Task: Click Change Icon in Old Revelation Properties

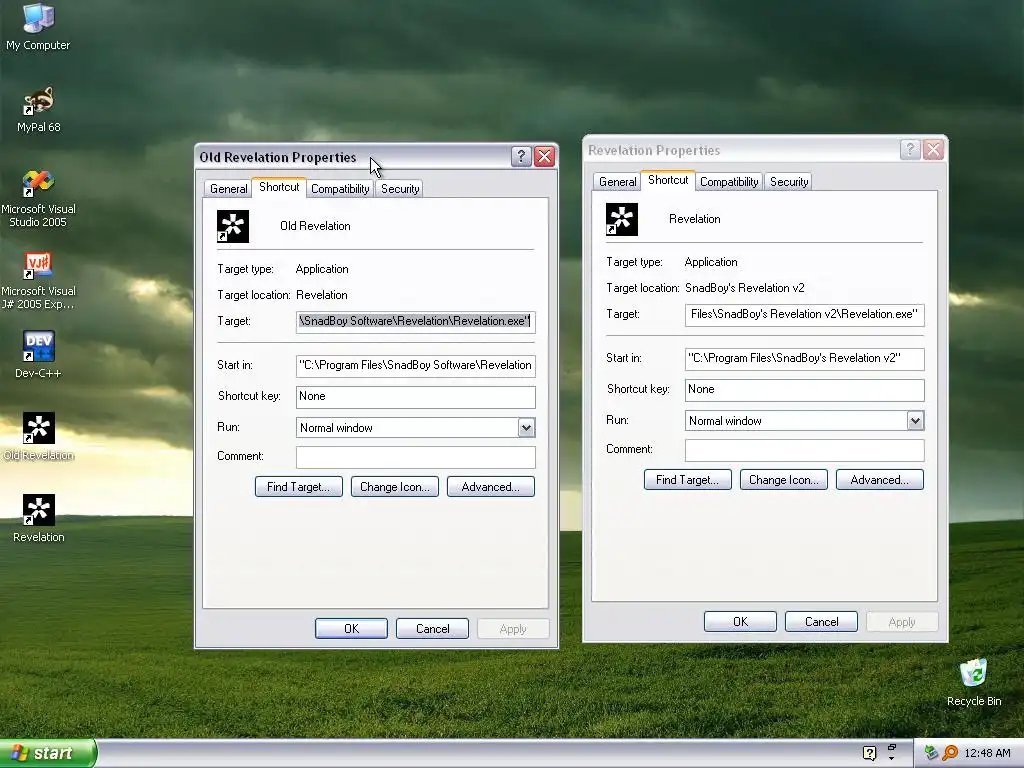Action: (x=394, y=487)
